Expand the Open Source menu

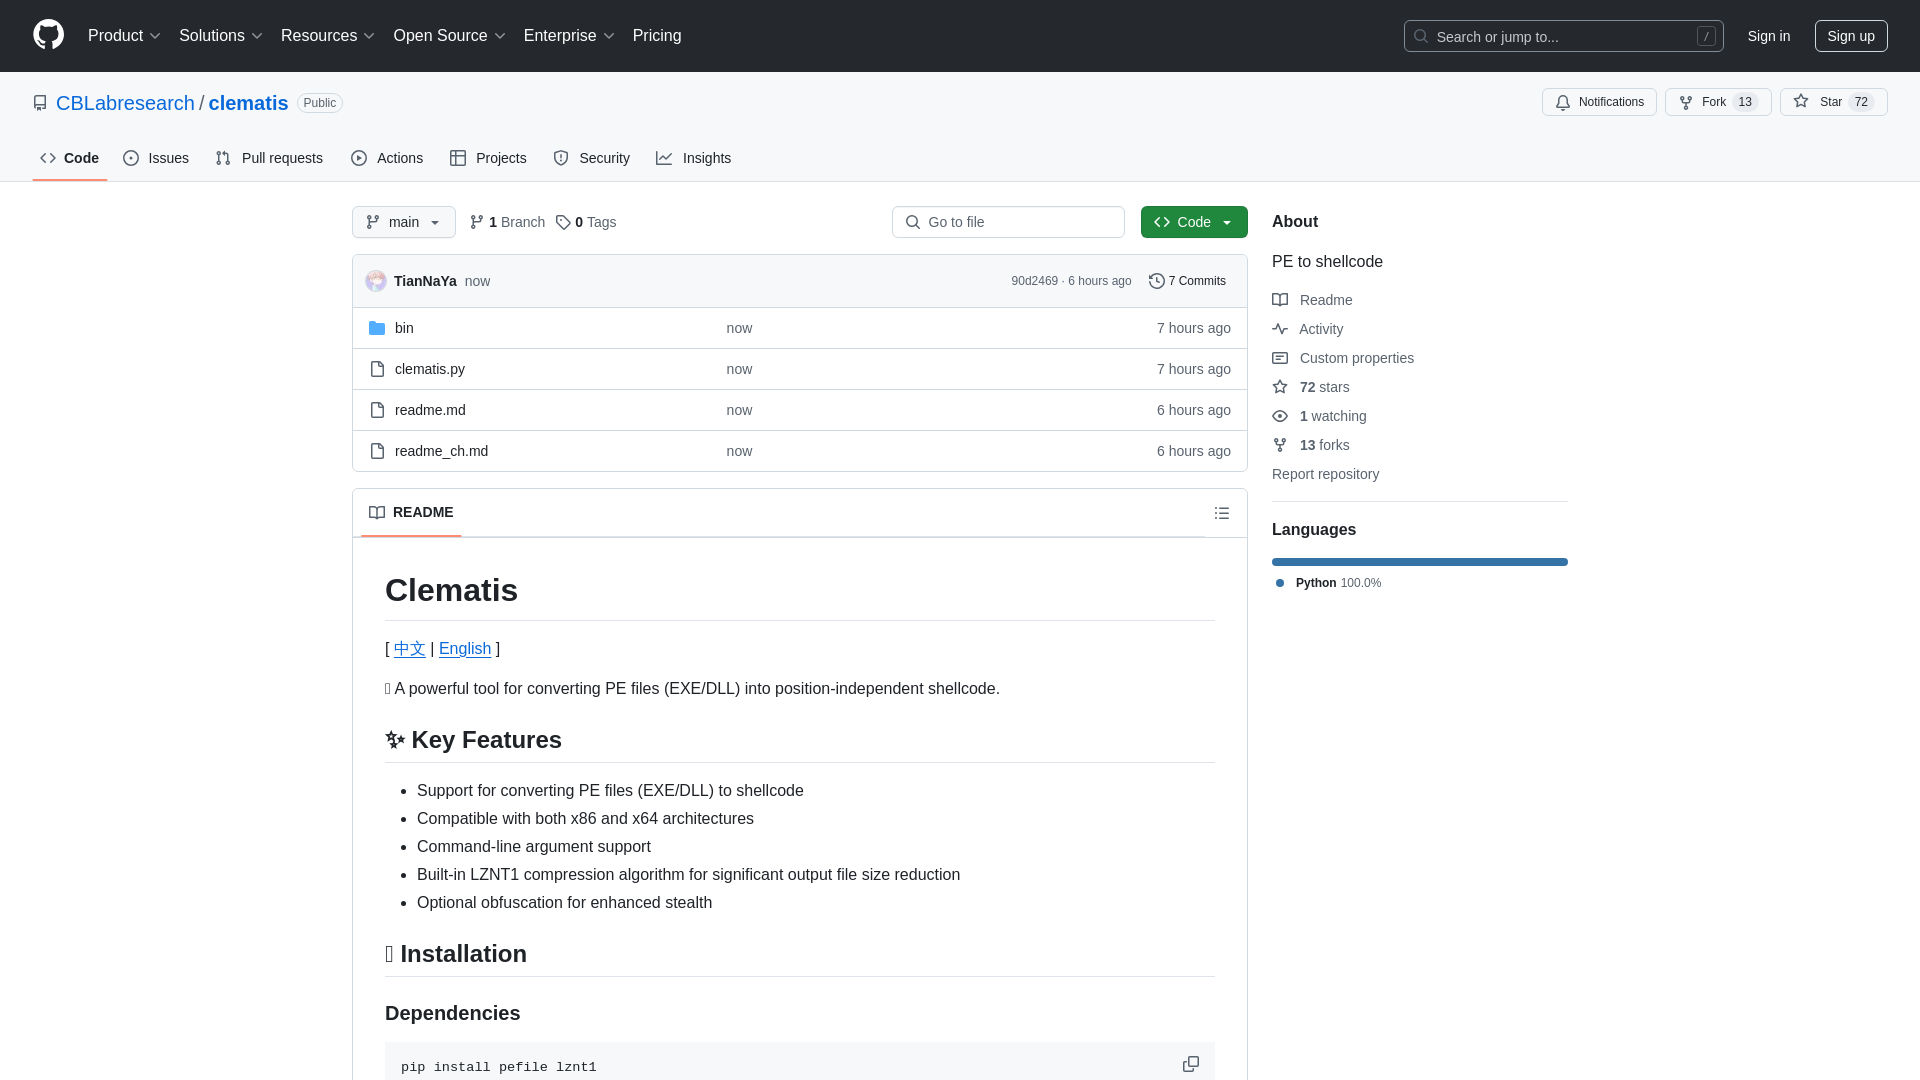[450, 35]
